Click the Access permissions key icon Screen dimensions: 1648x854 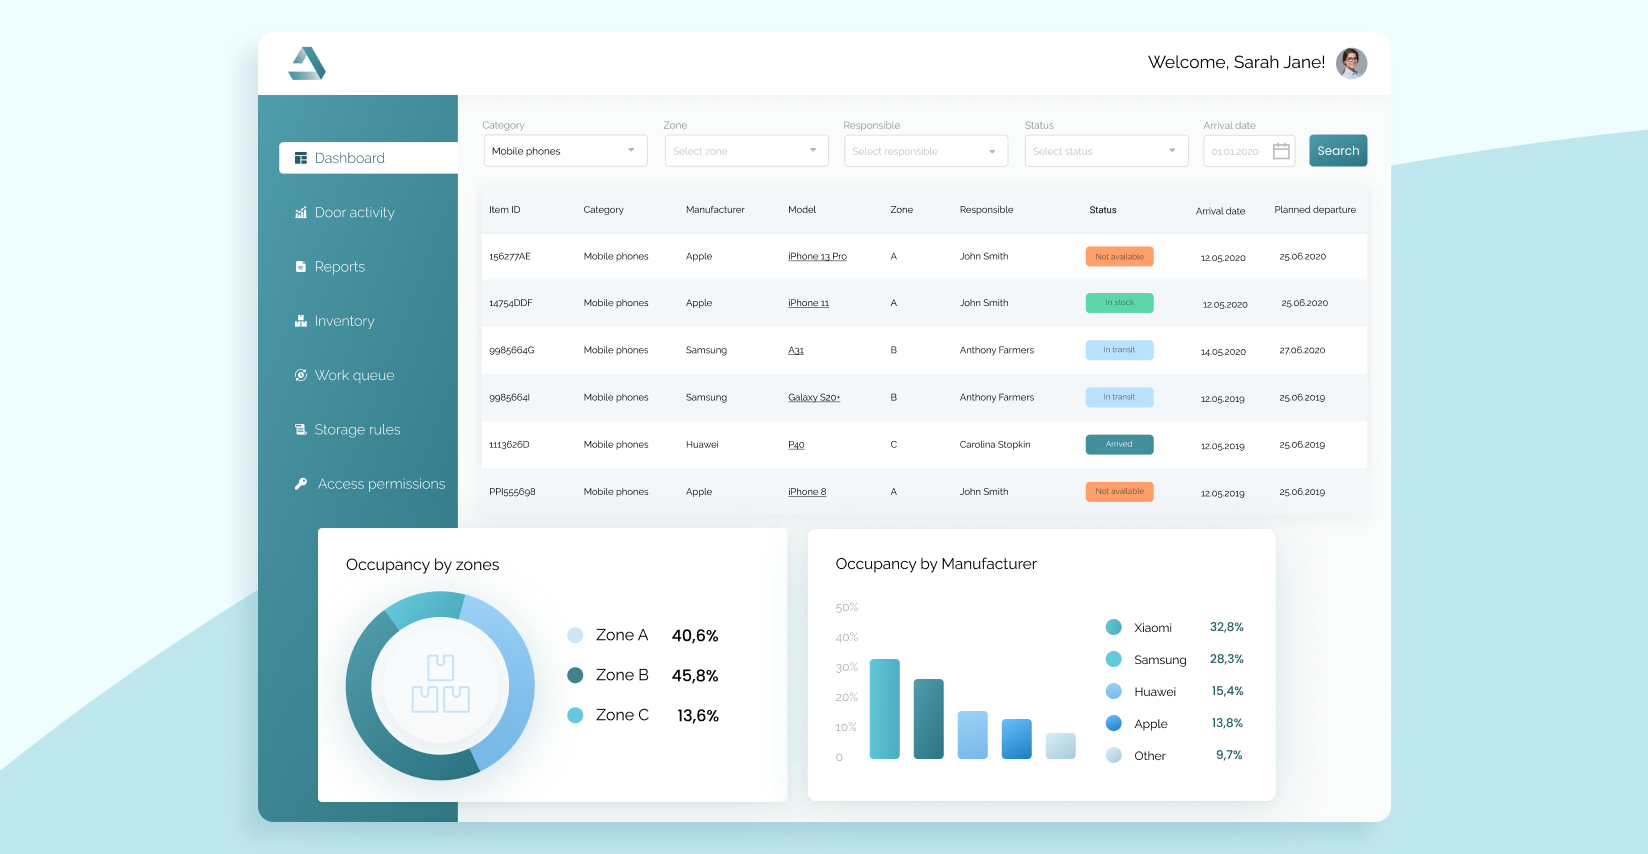[301, 484]
